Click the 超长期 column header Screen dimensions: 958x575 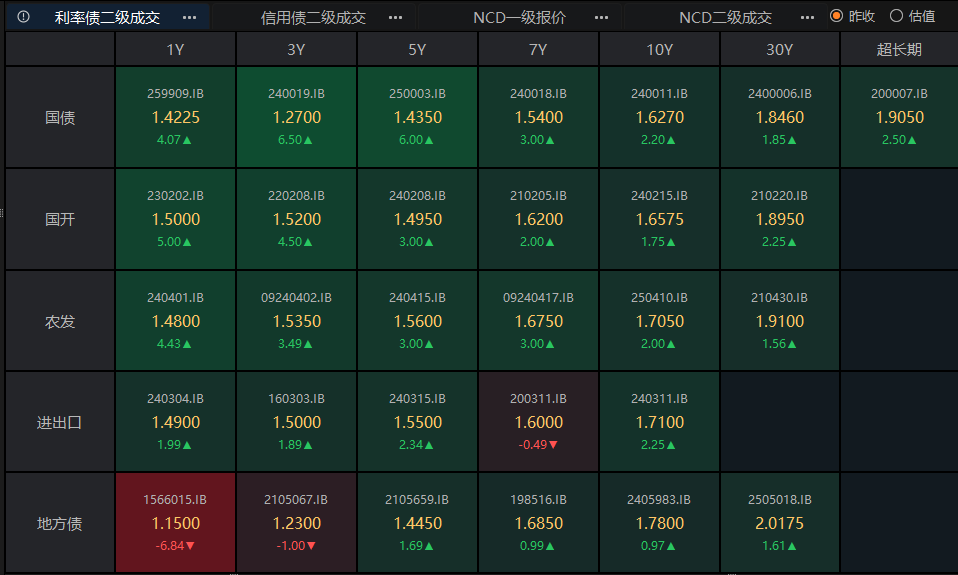point(899,49)
